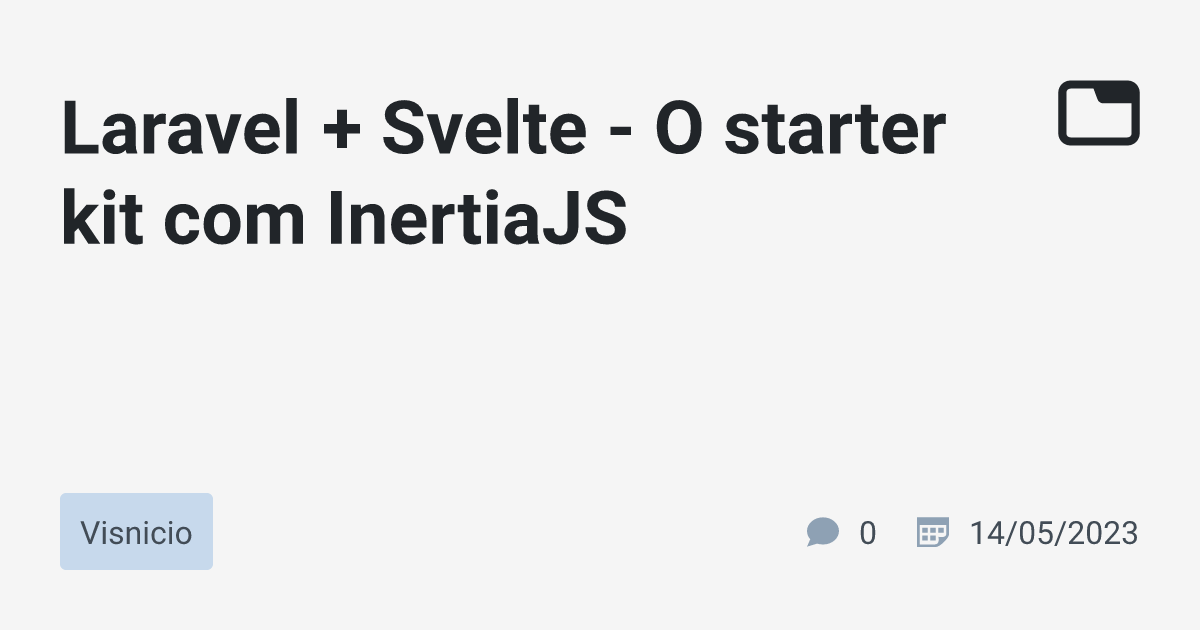Click the word Svelte in the title
The height and width of the screenshot is (630, 1200).
(x=483, y=130)
